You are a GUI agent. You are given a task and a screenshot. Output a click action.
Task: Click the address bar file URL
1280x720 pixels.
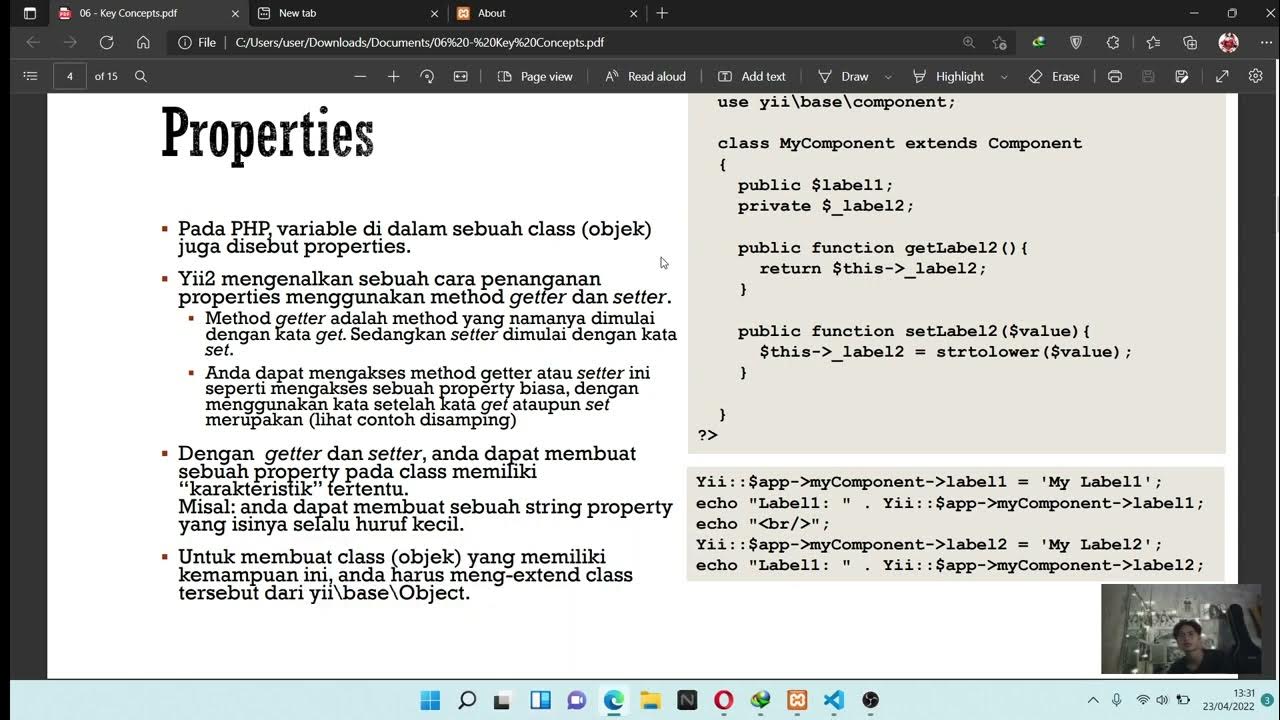(x=420, y=42)
